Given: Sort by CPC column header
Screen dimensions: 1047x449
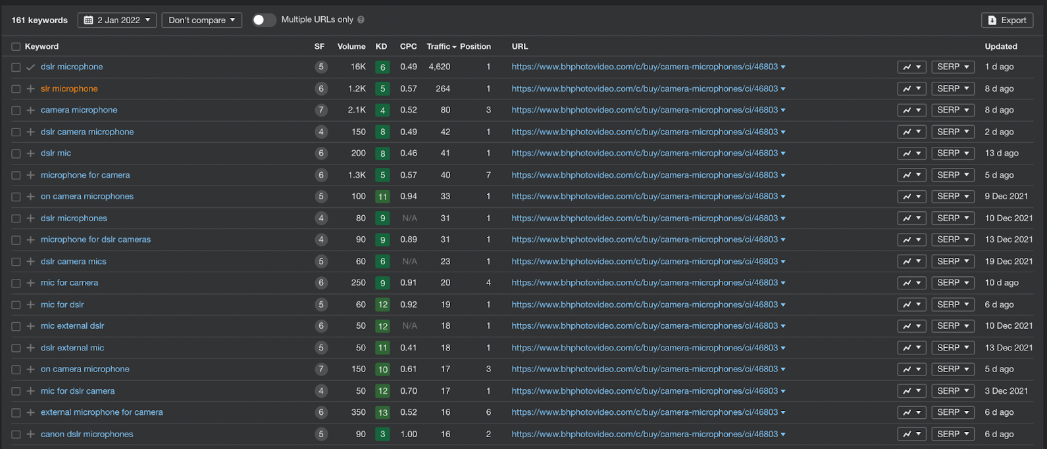Looking at the screenshot, I should coord(408,47).
